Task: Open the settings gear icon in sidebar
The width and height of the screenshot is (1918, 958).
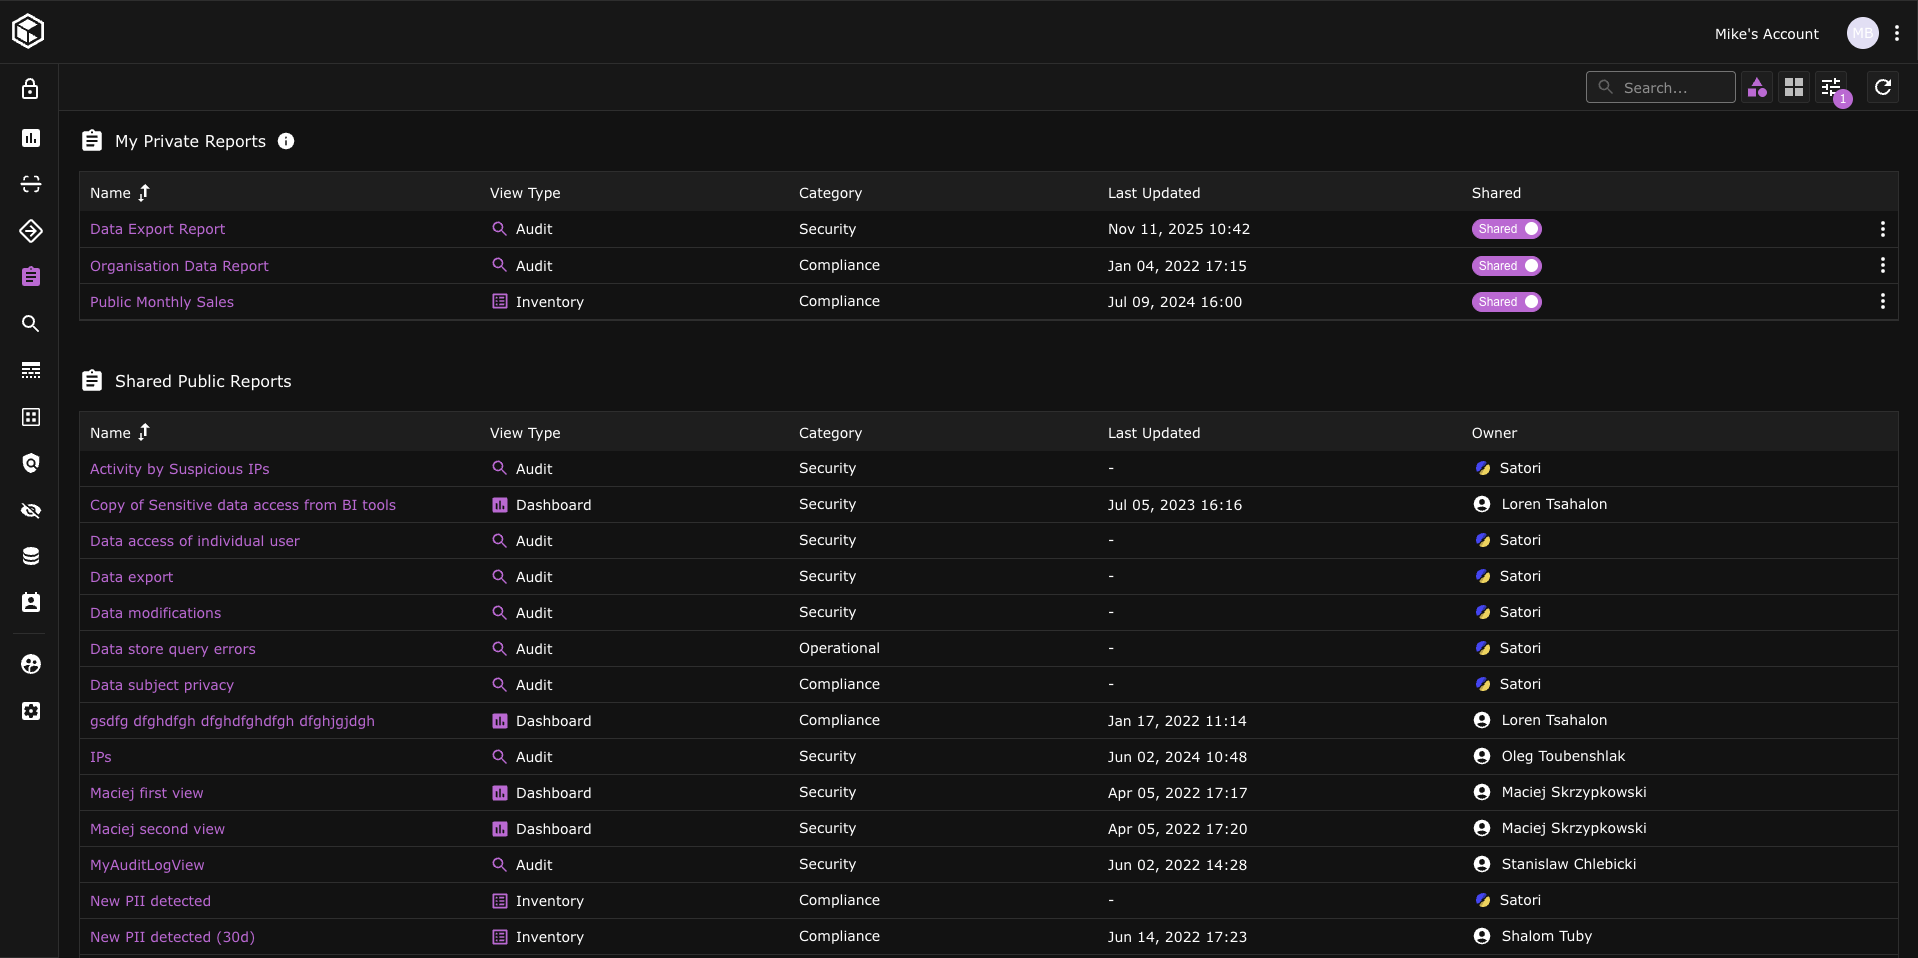Action: point(31,711)
